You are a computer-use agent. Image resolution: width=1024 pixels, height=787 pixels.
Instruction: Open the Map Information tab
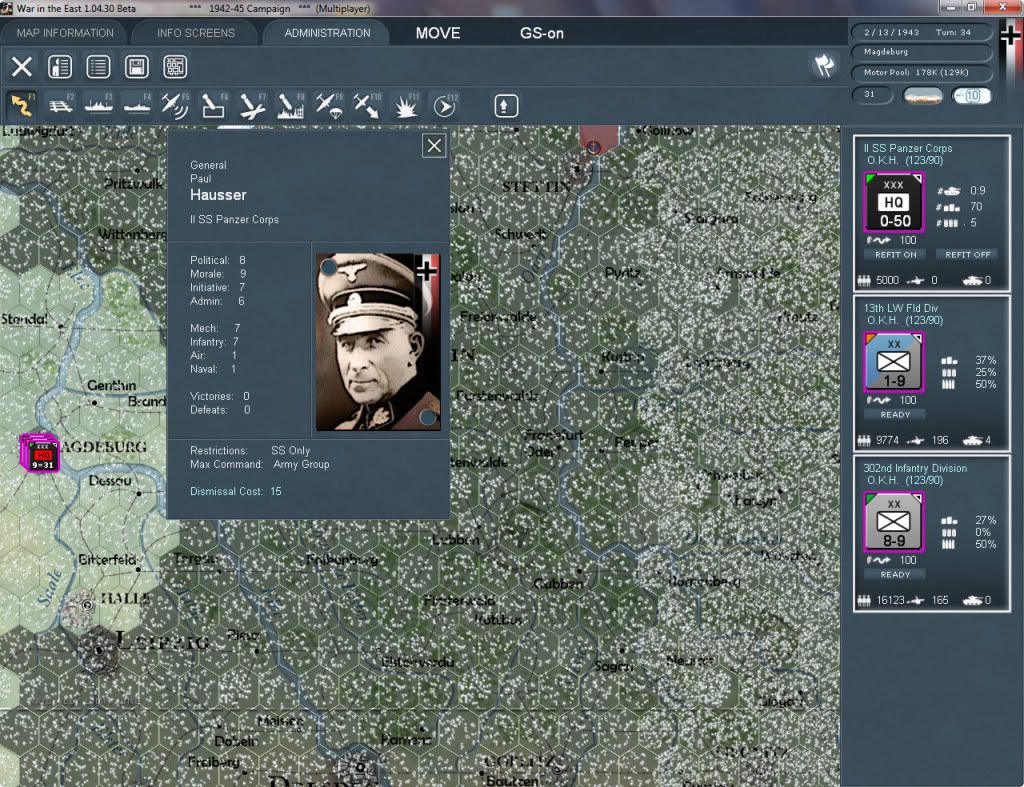pos(65,33)
